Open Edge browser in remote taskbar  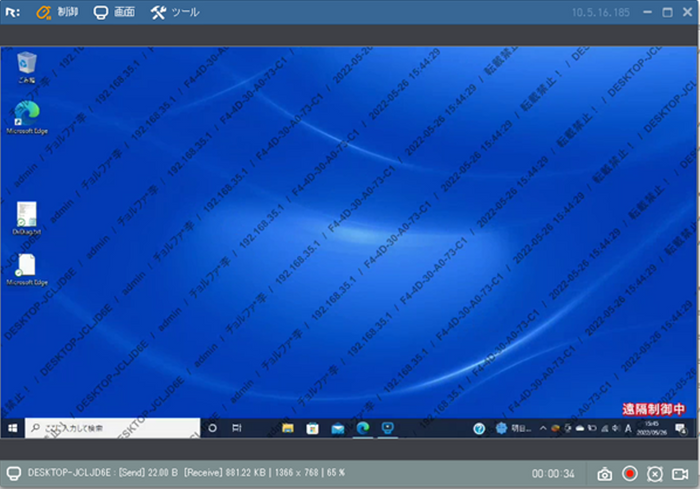click(362, 428)
